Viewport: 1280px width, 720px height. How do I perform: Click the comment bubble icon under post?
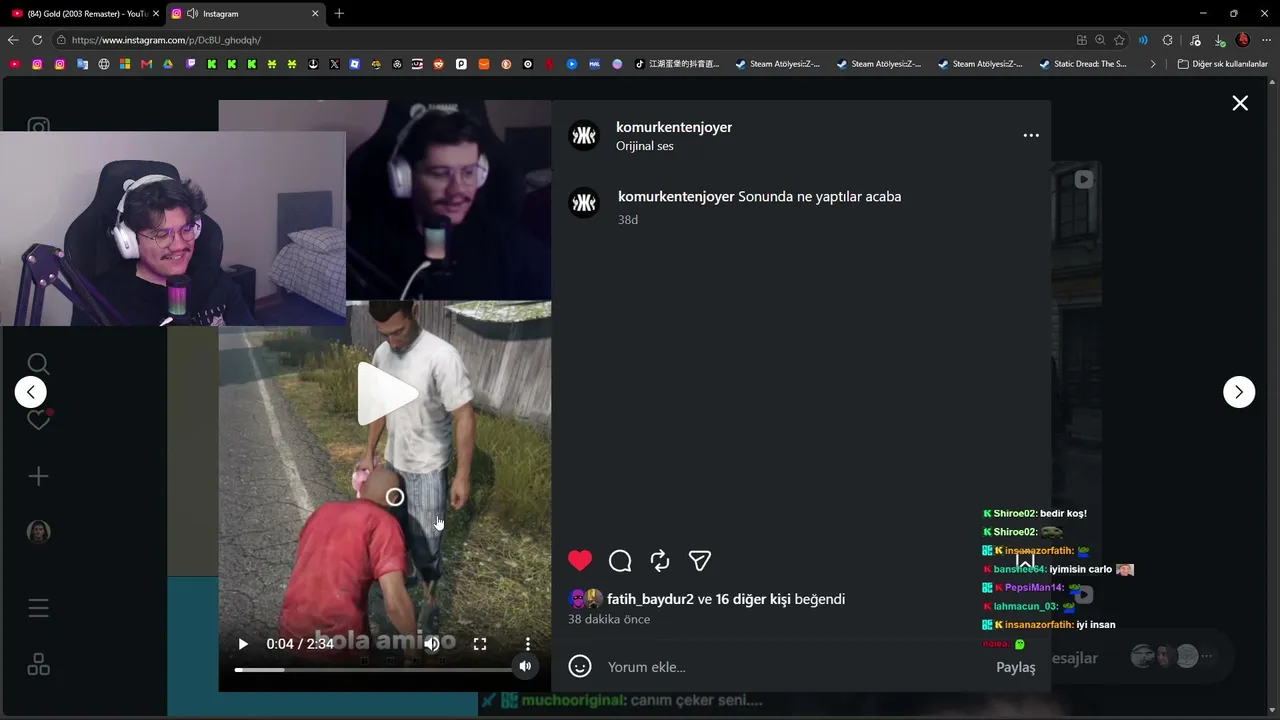pos(620,561)
